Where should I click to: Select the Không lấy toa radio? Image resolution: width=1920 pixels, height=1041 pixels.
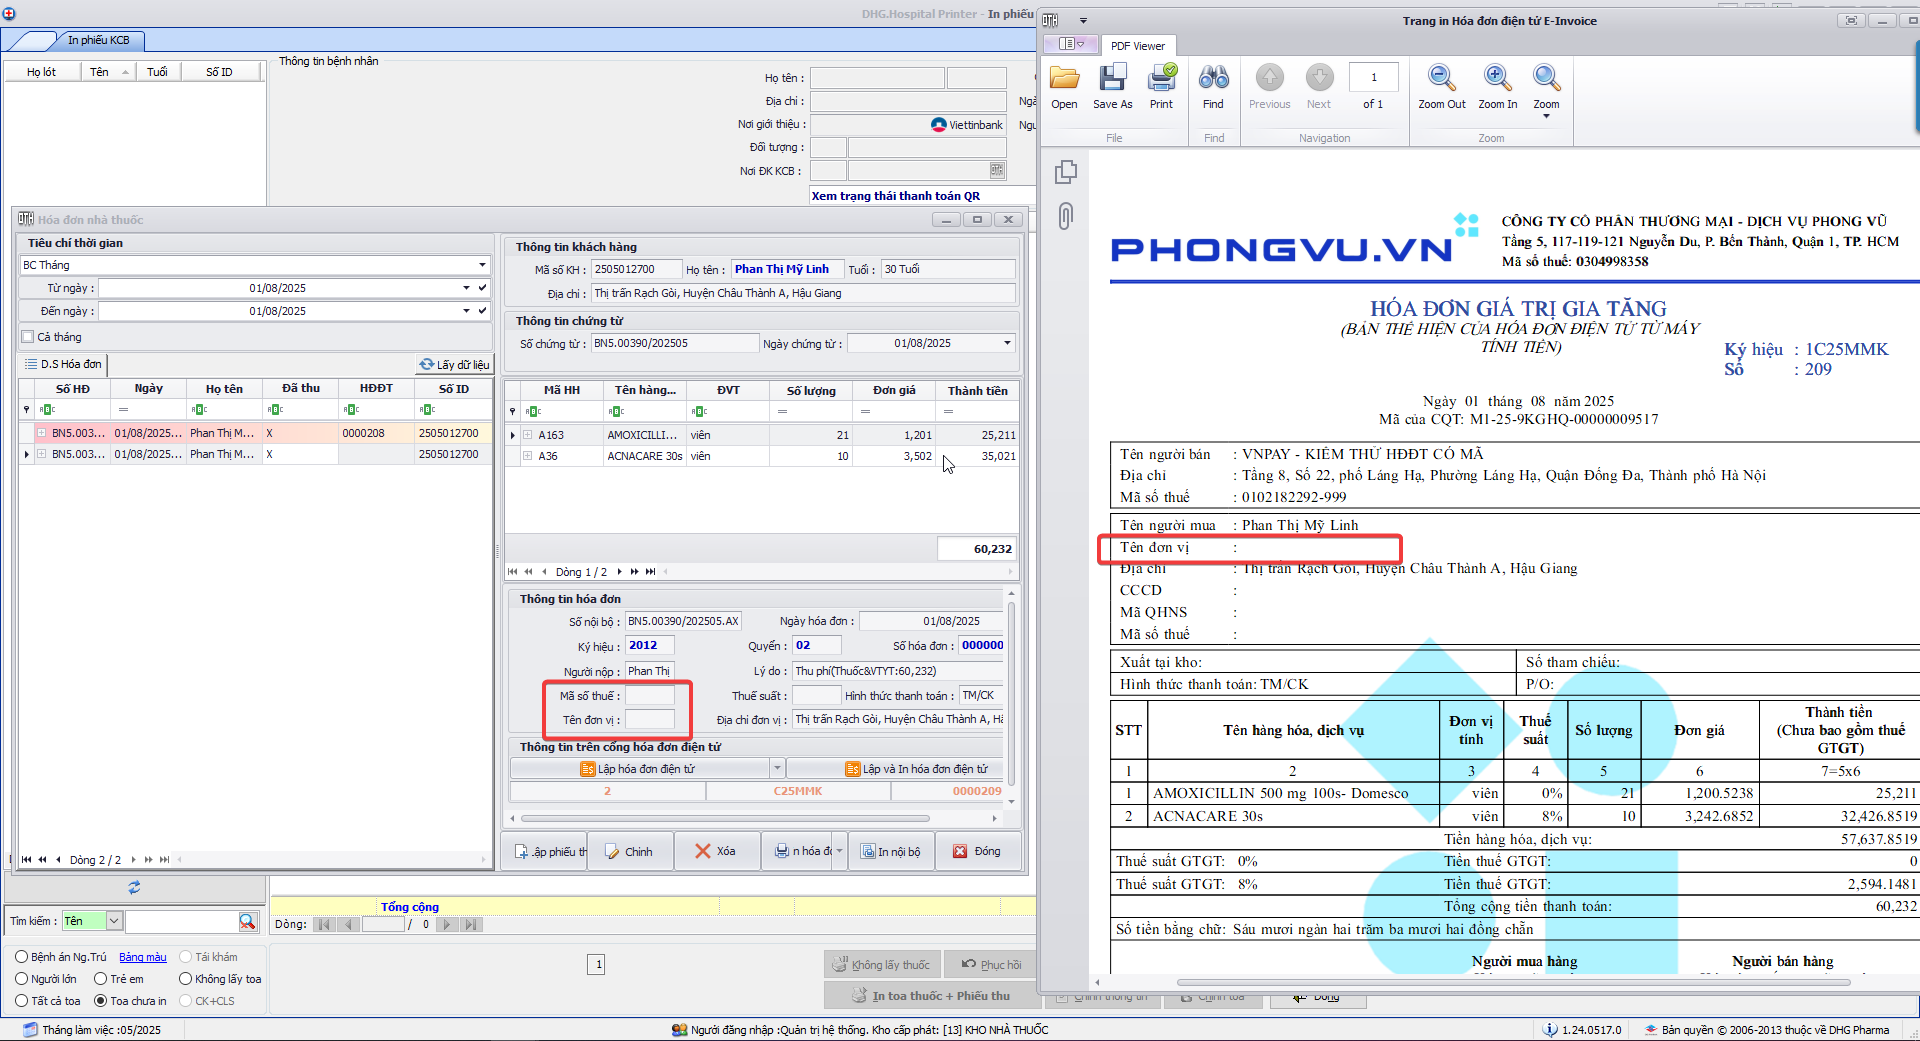click(185, 979)
